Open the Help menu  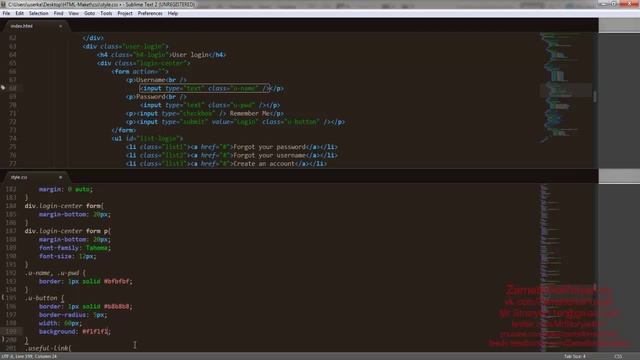click(173, 13)
